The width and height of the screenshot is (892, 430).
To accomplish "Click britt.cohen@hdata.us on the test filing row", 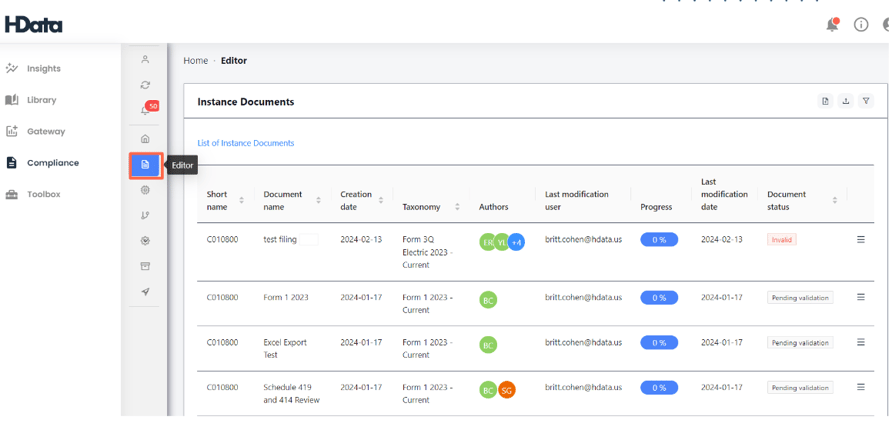I will pos(584,239).
